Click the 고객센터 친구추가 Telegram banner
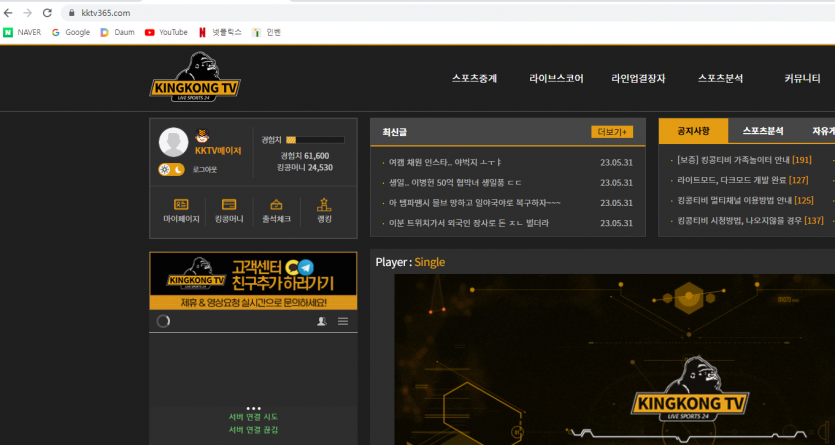 coord(253,281)
